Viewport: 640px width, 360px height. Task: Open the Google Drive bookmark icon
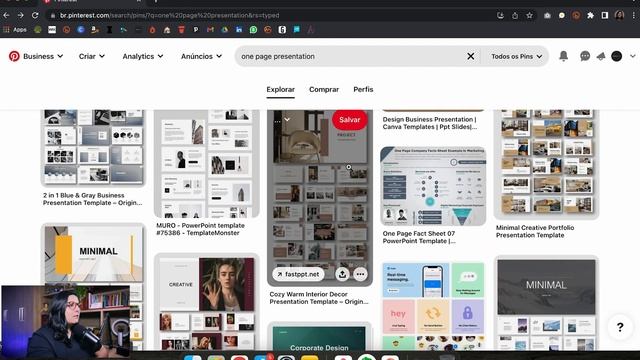[224, 30]
